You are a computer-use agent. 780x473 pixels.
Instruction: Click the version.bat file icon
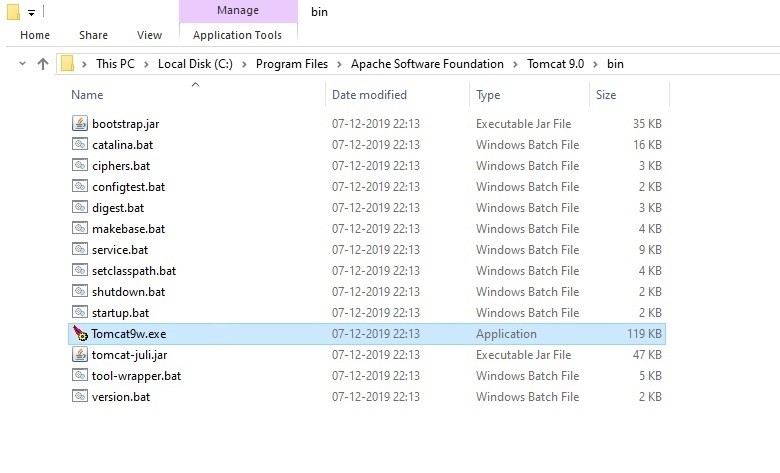coord(80,396)
